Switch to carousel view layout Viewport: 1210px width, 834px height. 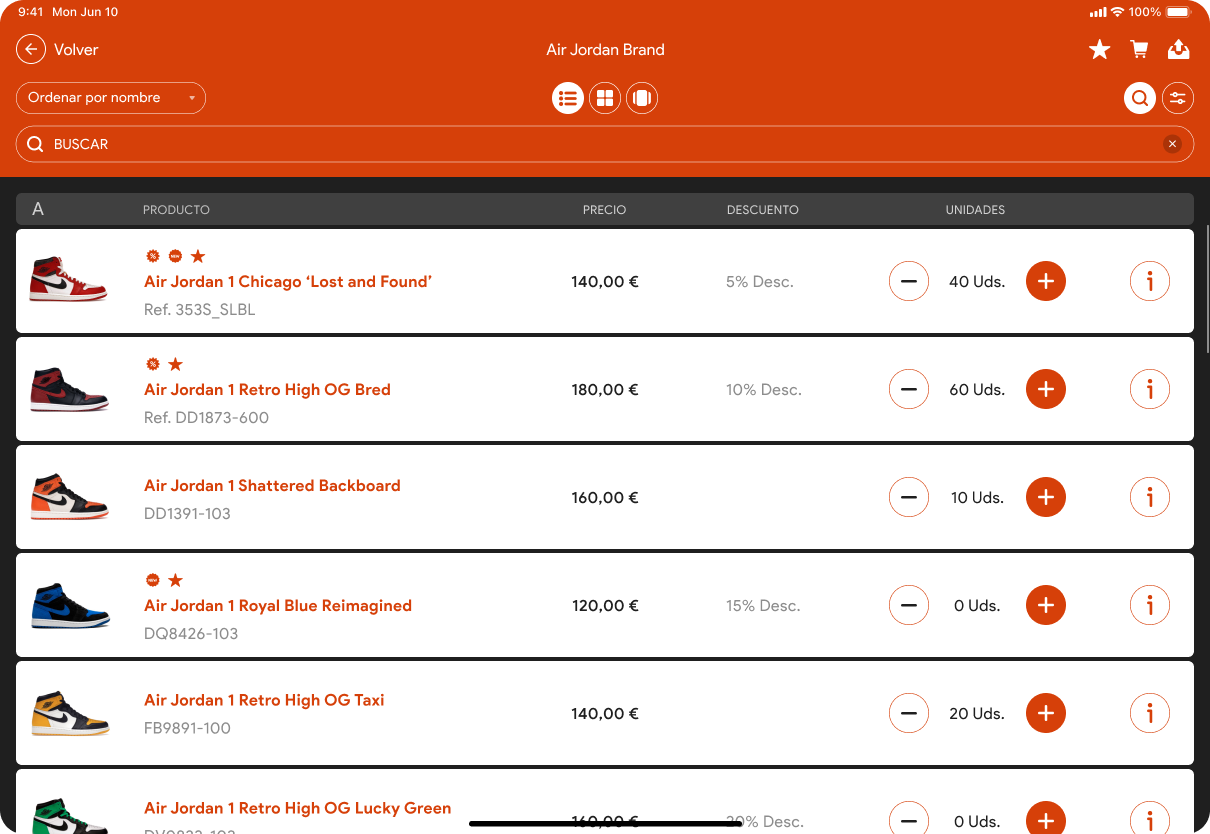point(642,98)
